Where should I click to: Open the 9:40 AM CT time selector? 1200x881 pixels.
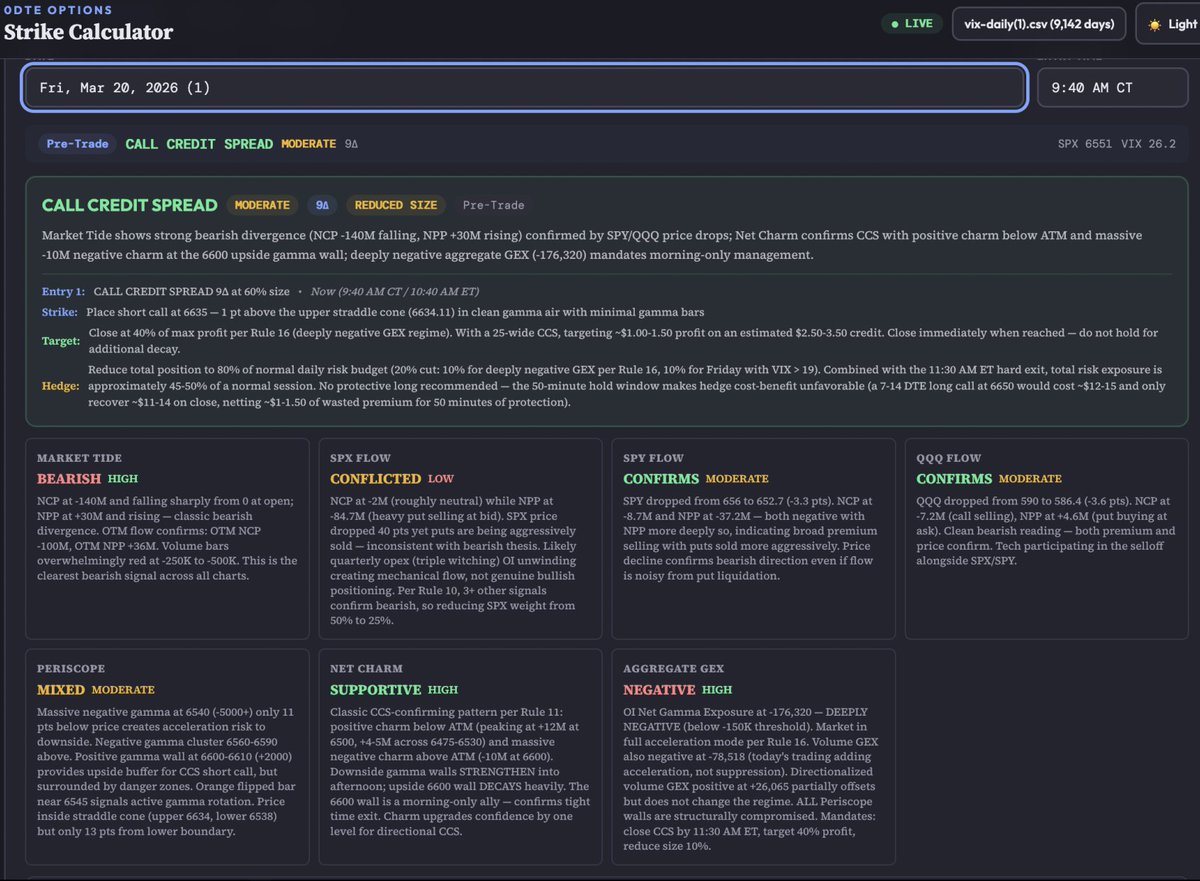(1112, 87)
